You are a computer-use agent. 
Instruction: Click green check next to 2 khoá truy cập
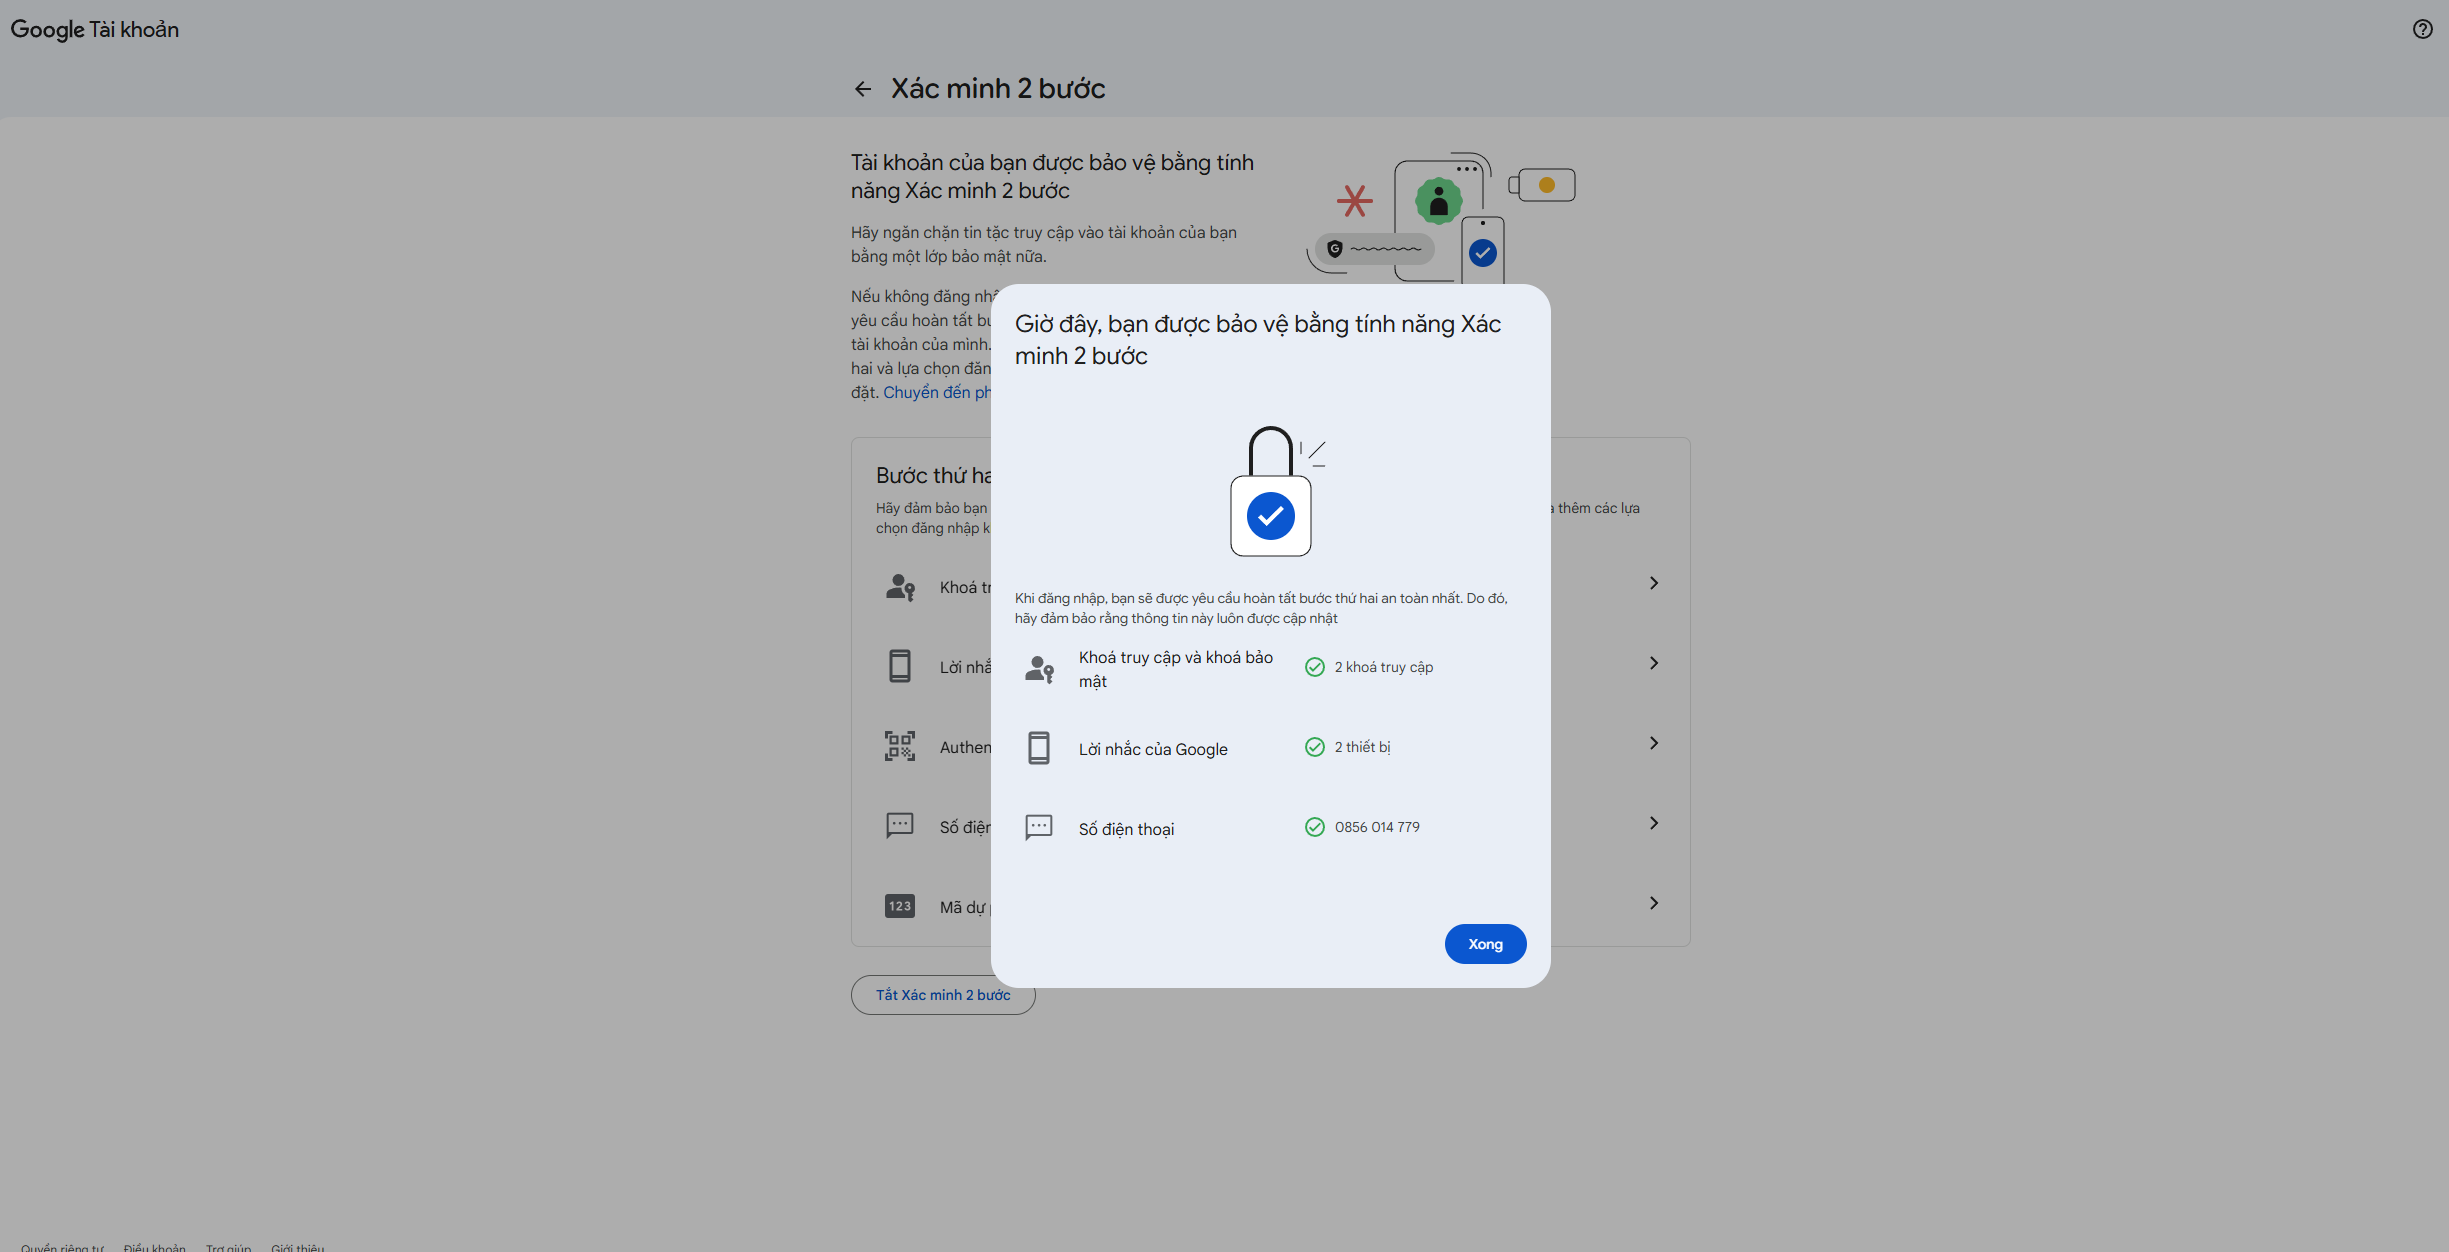click(x=1314, y=667)
